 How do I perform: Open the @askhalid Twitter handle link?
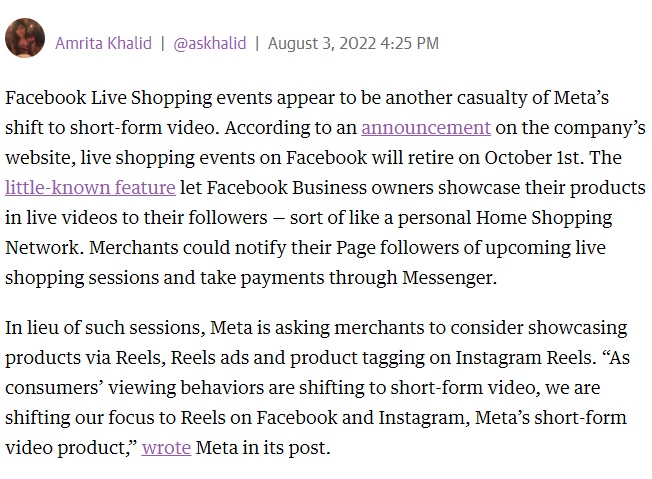click(209, 43)
